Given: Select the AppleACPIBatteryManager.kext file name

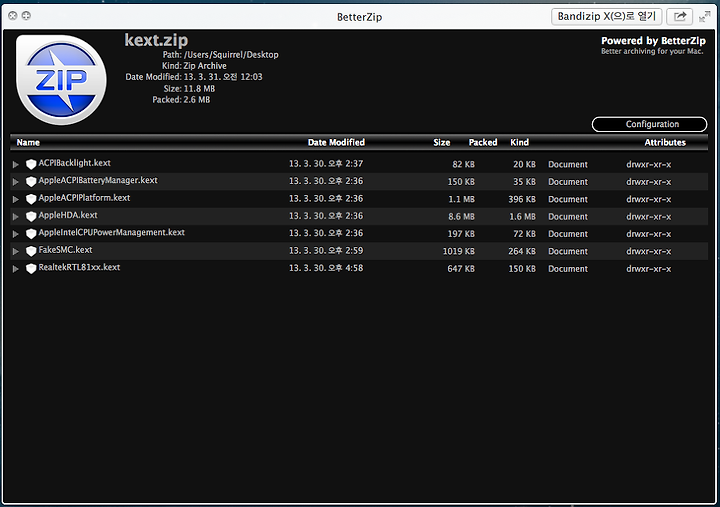Looking at the screenshot, I should pyautogui.click(x=98, y=180).
